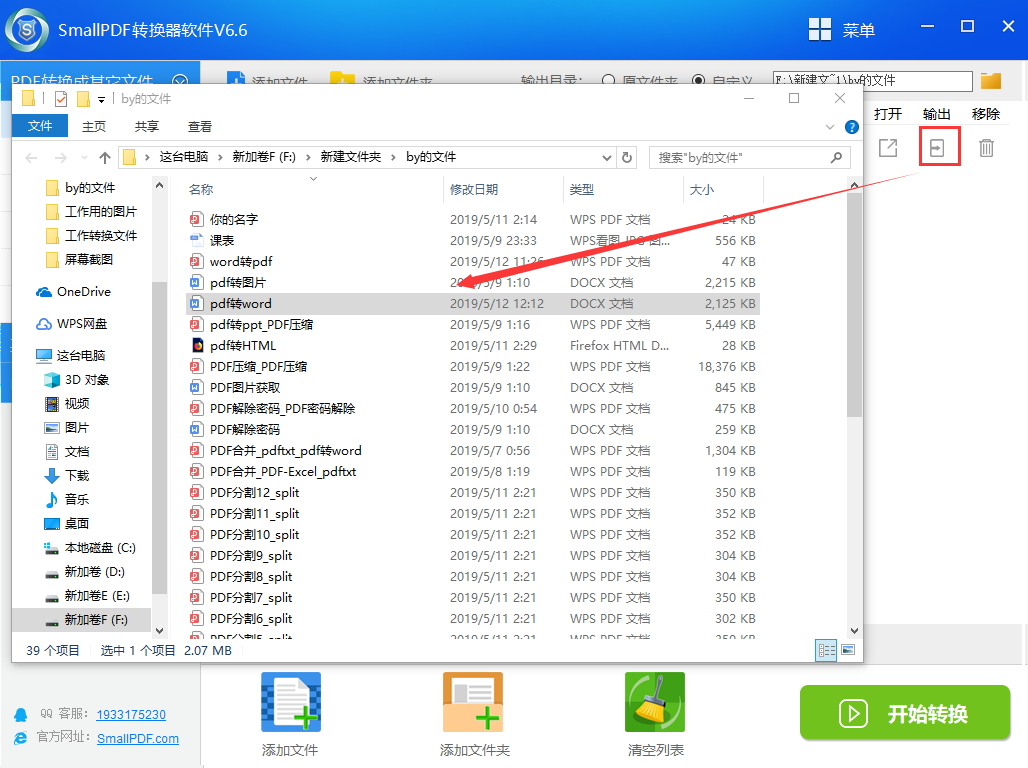Sort files by the 类型 column header
The width and height of the screenshot is (1028, 768).
[623, 190]
